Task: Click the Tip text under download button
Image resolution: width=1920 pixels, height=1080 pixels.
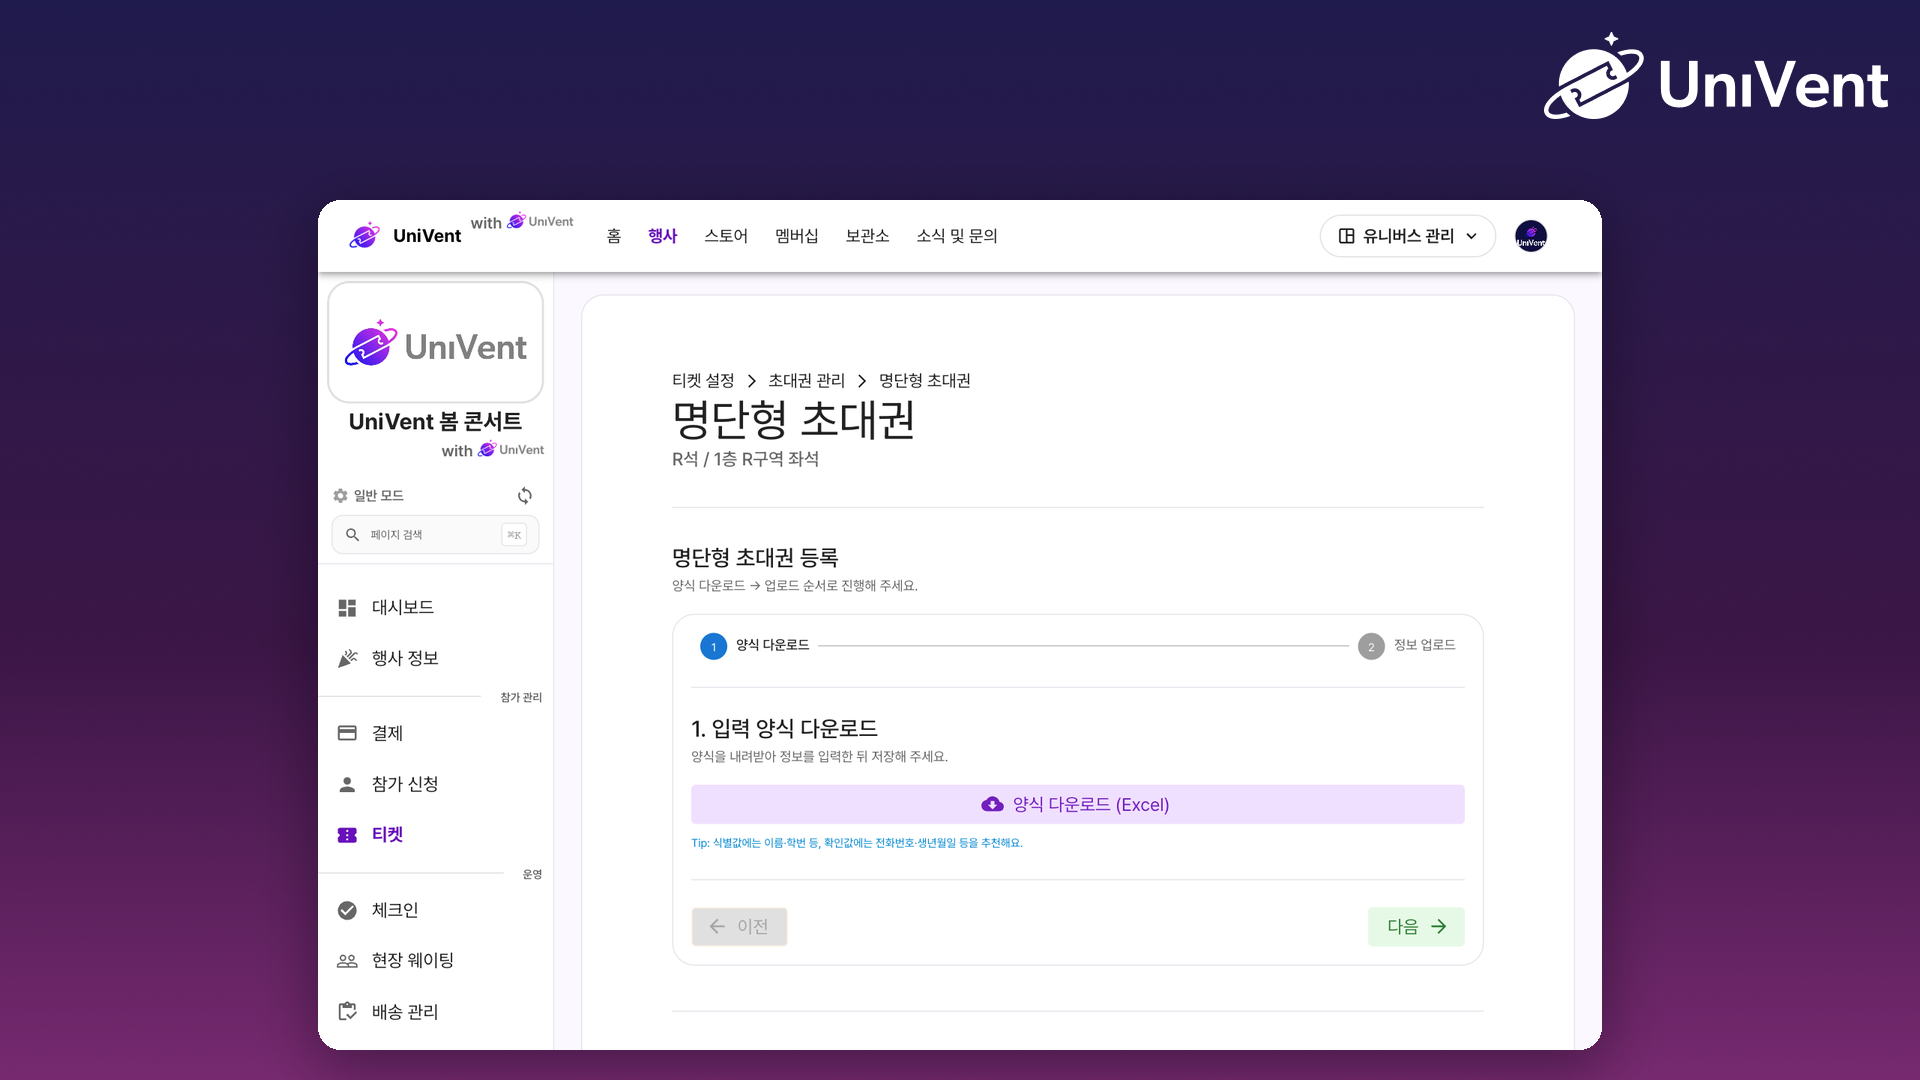Action: point(857,843)
